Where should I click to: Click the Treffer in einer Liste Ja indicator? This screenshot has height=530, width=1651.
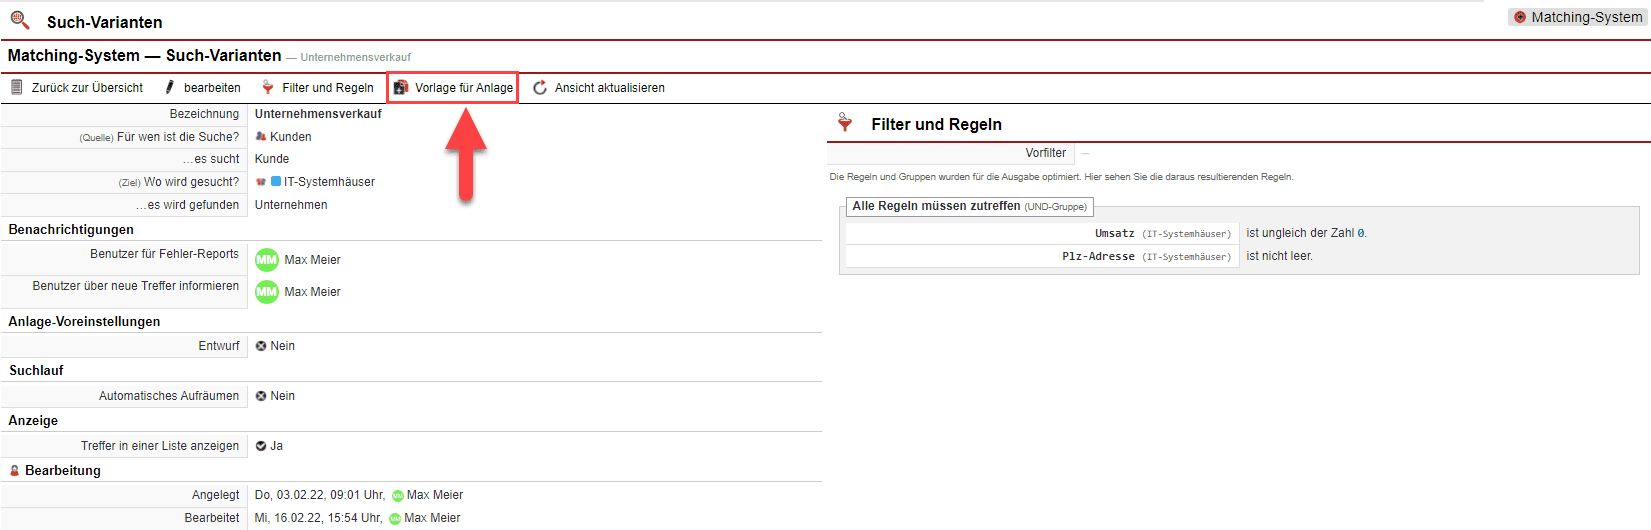[x=261, y=446]
